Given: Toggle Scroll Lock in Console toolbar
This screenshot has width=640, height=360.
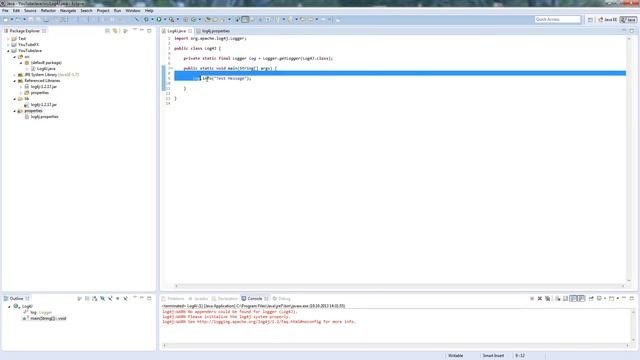Looking at the screenshot, I should coord(565,299).
